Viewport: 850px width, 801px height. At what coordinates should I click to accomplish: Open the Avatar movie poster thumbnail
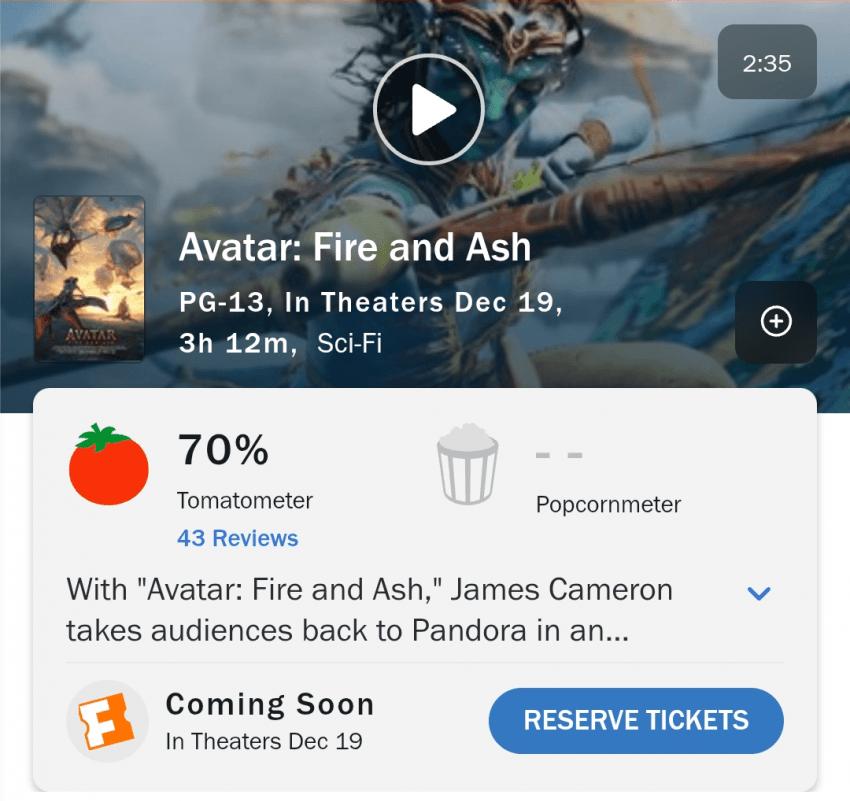click(x=89, y=279)
